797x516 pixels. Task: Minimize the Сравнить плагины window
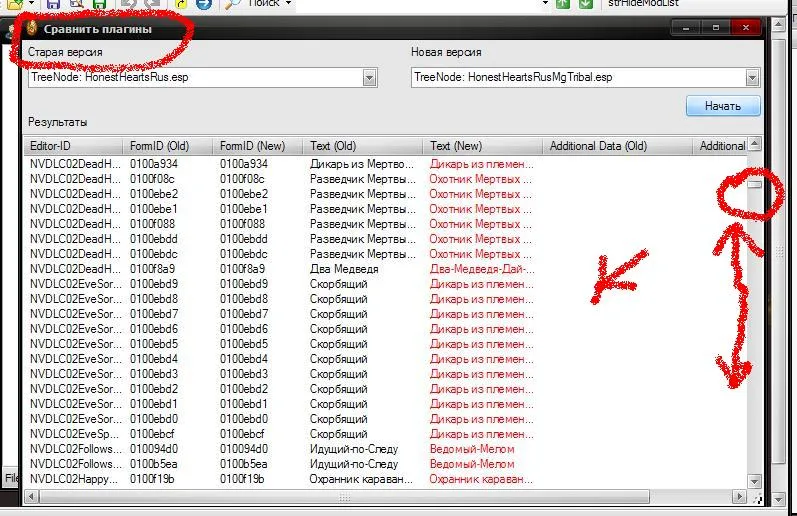686,28
